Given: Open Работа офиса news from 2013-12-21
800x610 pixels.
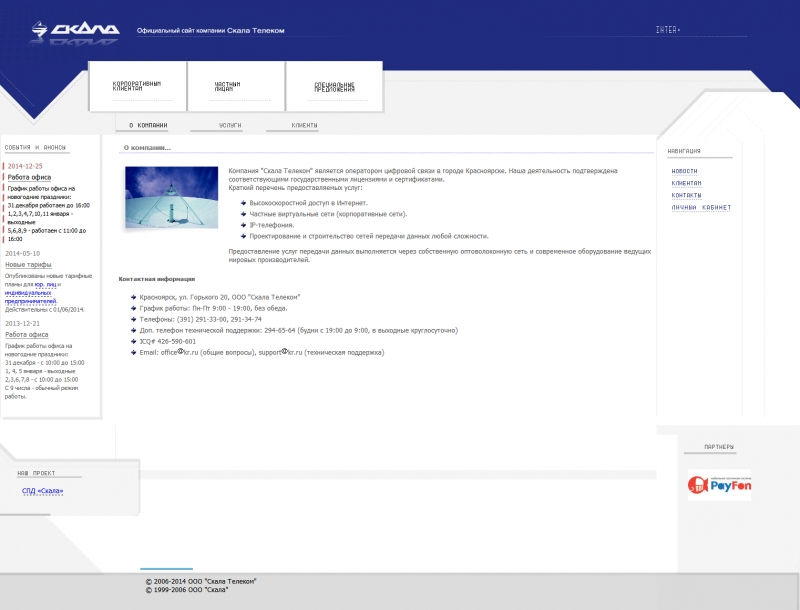Looking at the screenshot, I should pos(27,335).
